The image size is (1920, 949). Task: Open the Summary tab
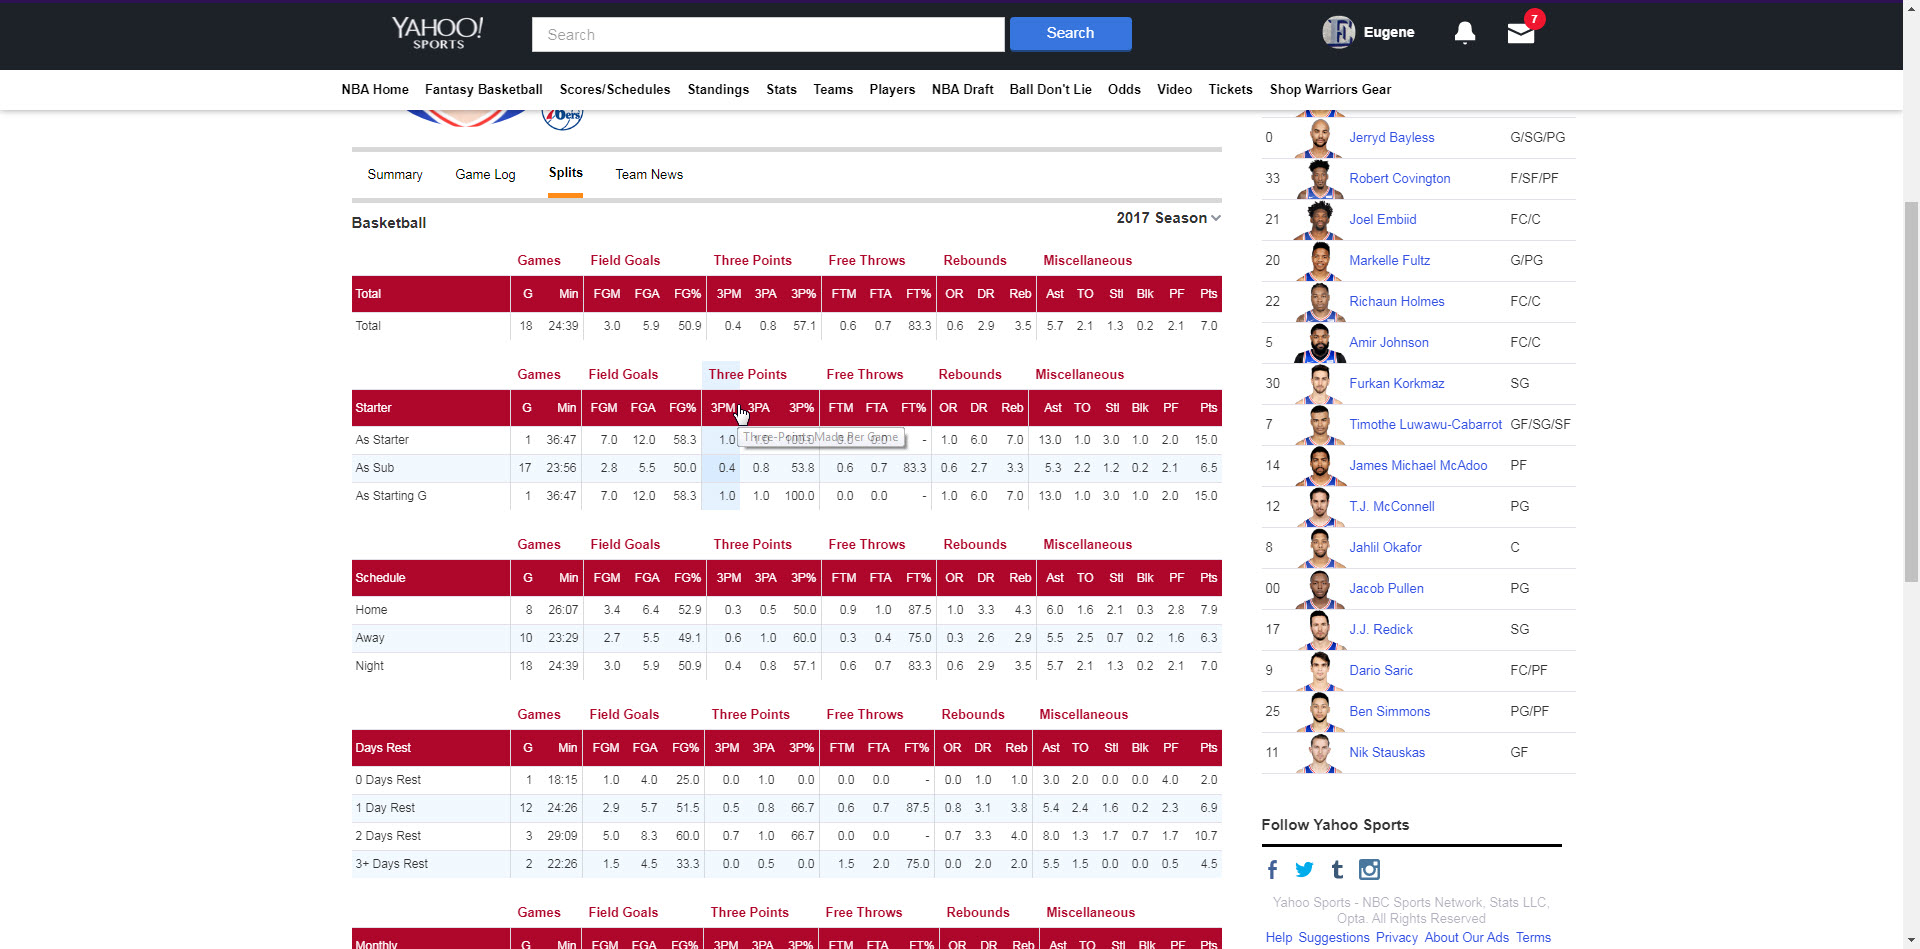tap(394, 175)
